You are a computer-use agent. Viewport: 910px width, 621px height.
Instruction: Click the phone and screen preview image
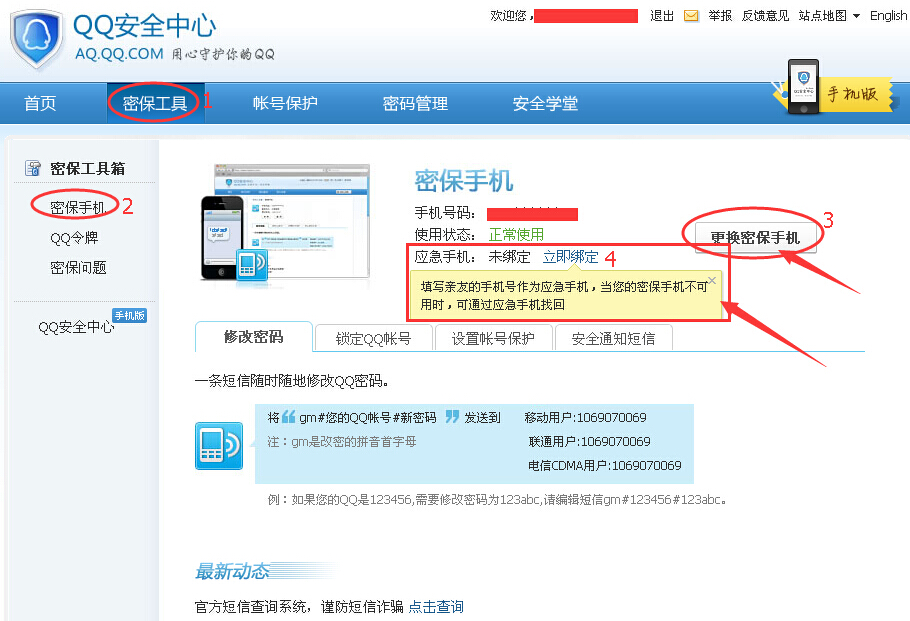pos(285,223)
